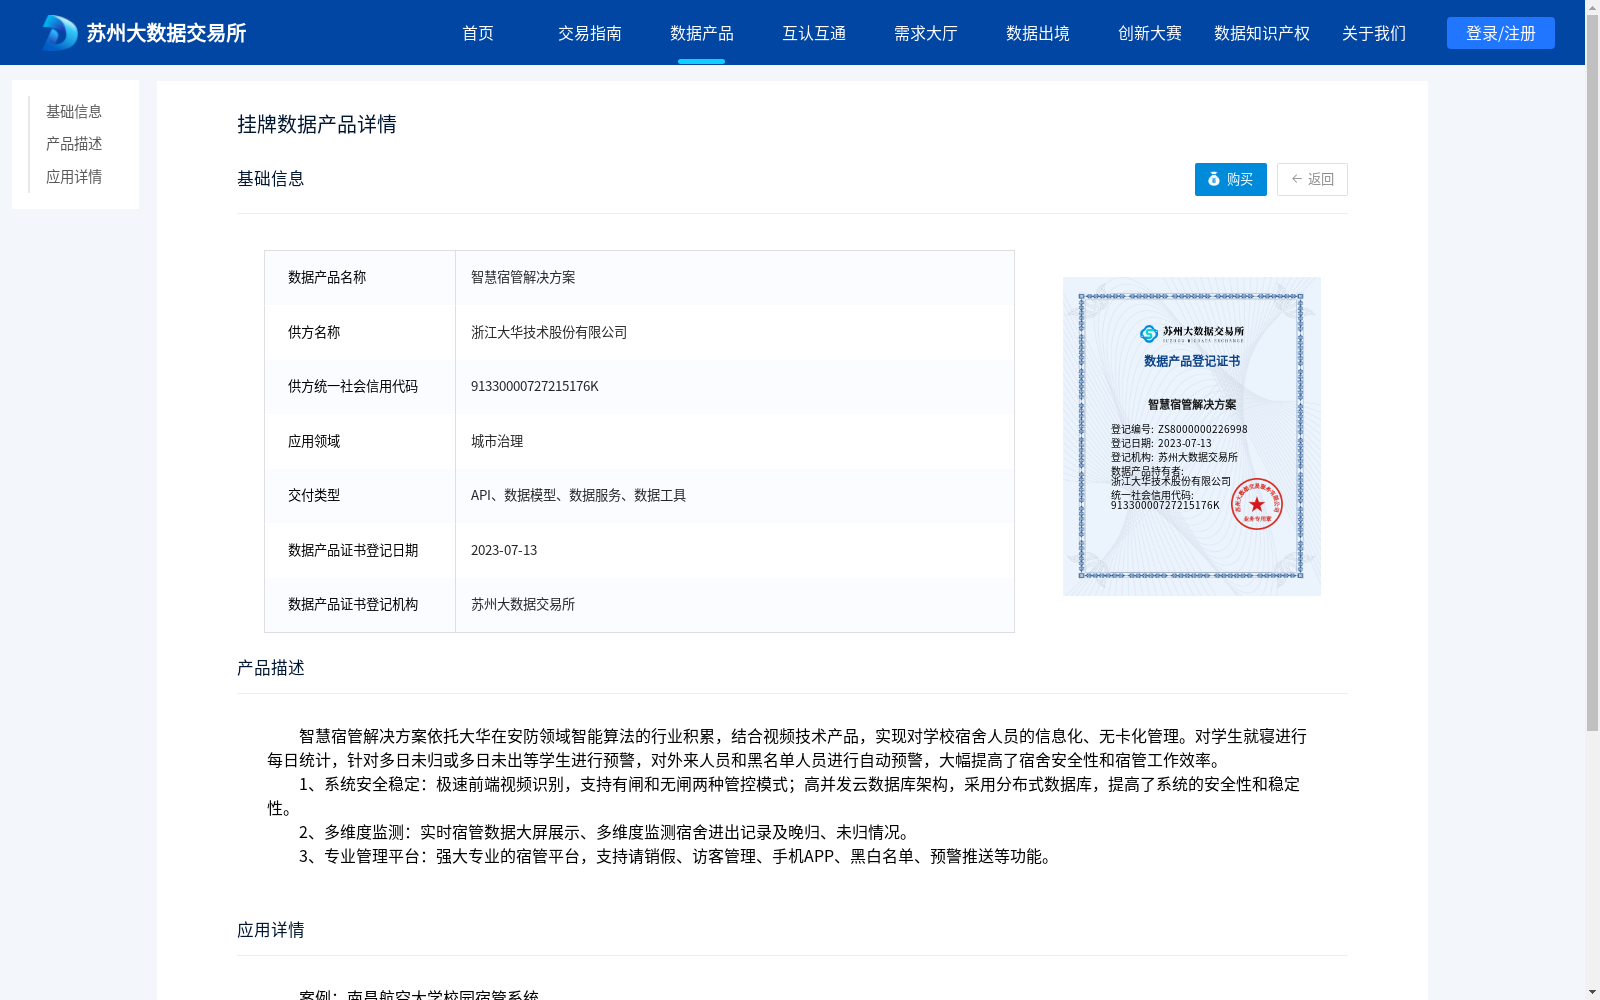Click the scrollbar down arrow

pos(1591,991)
